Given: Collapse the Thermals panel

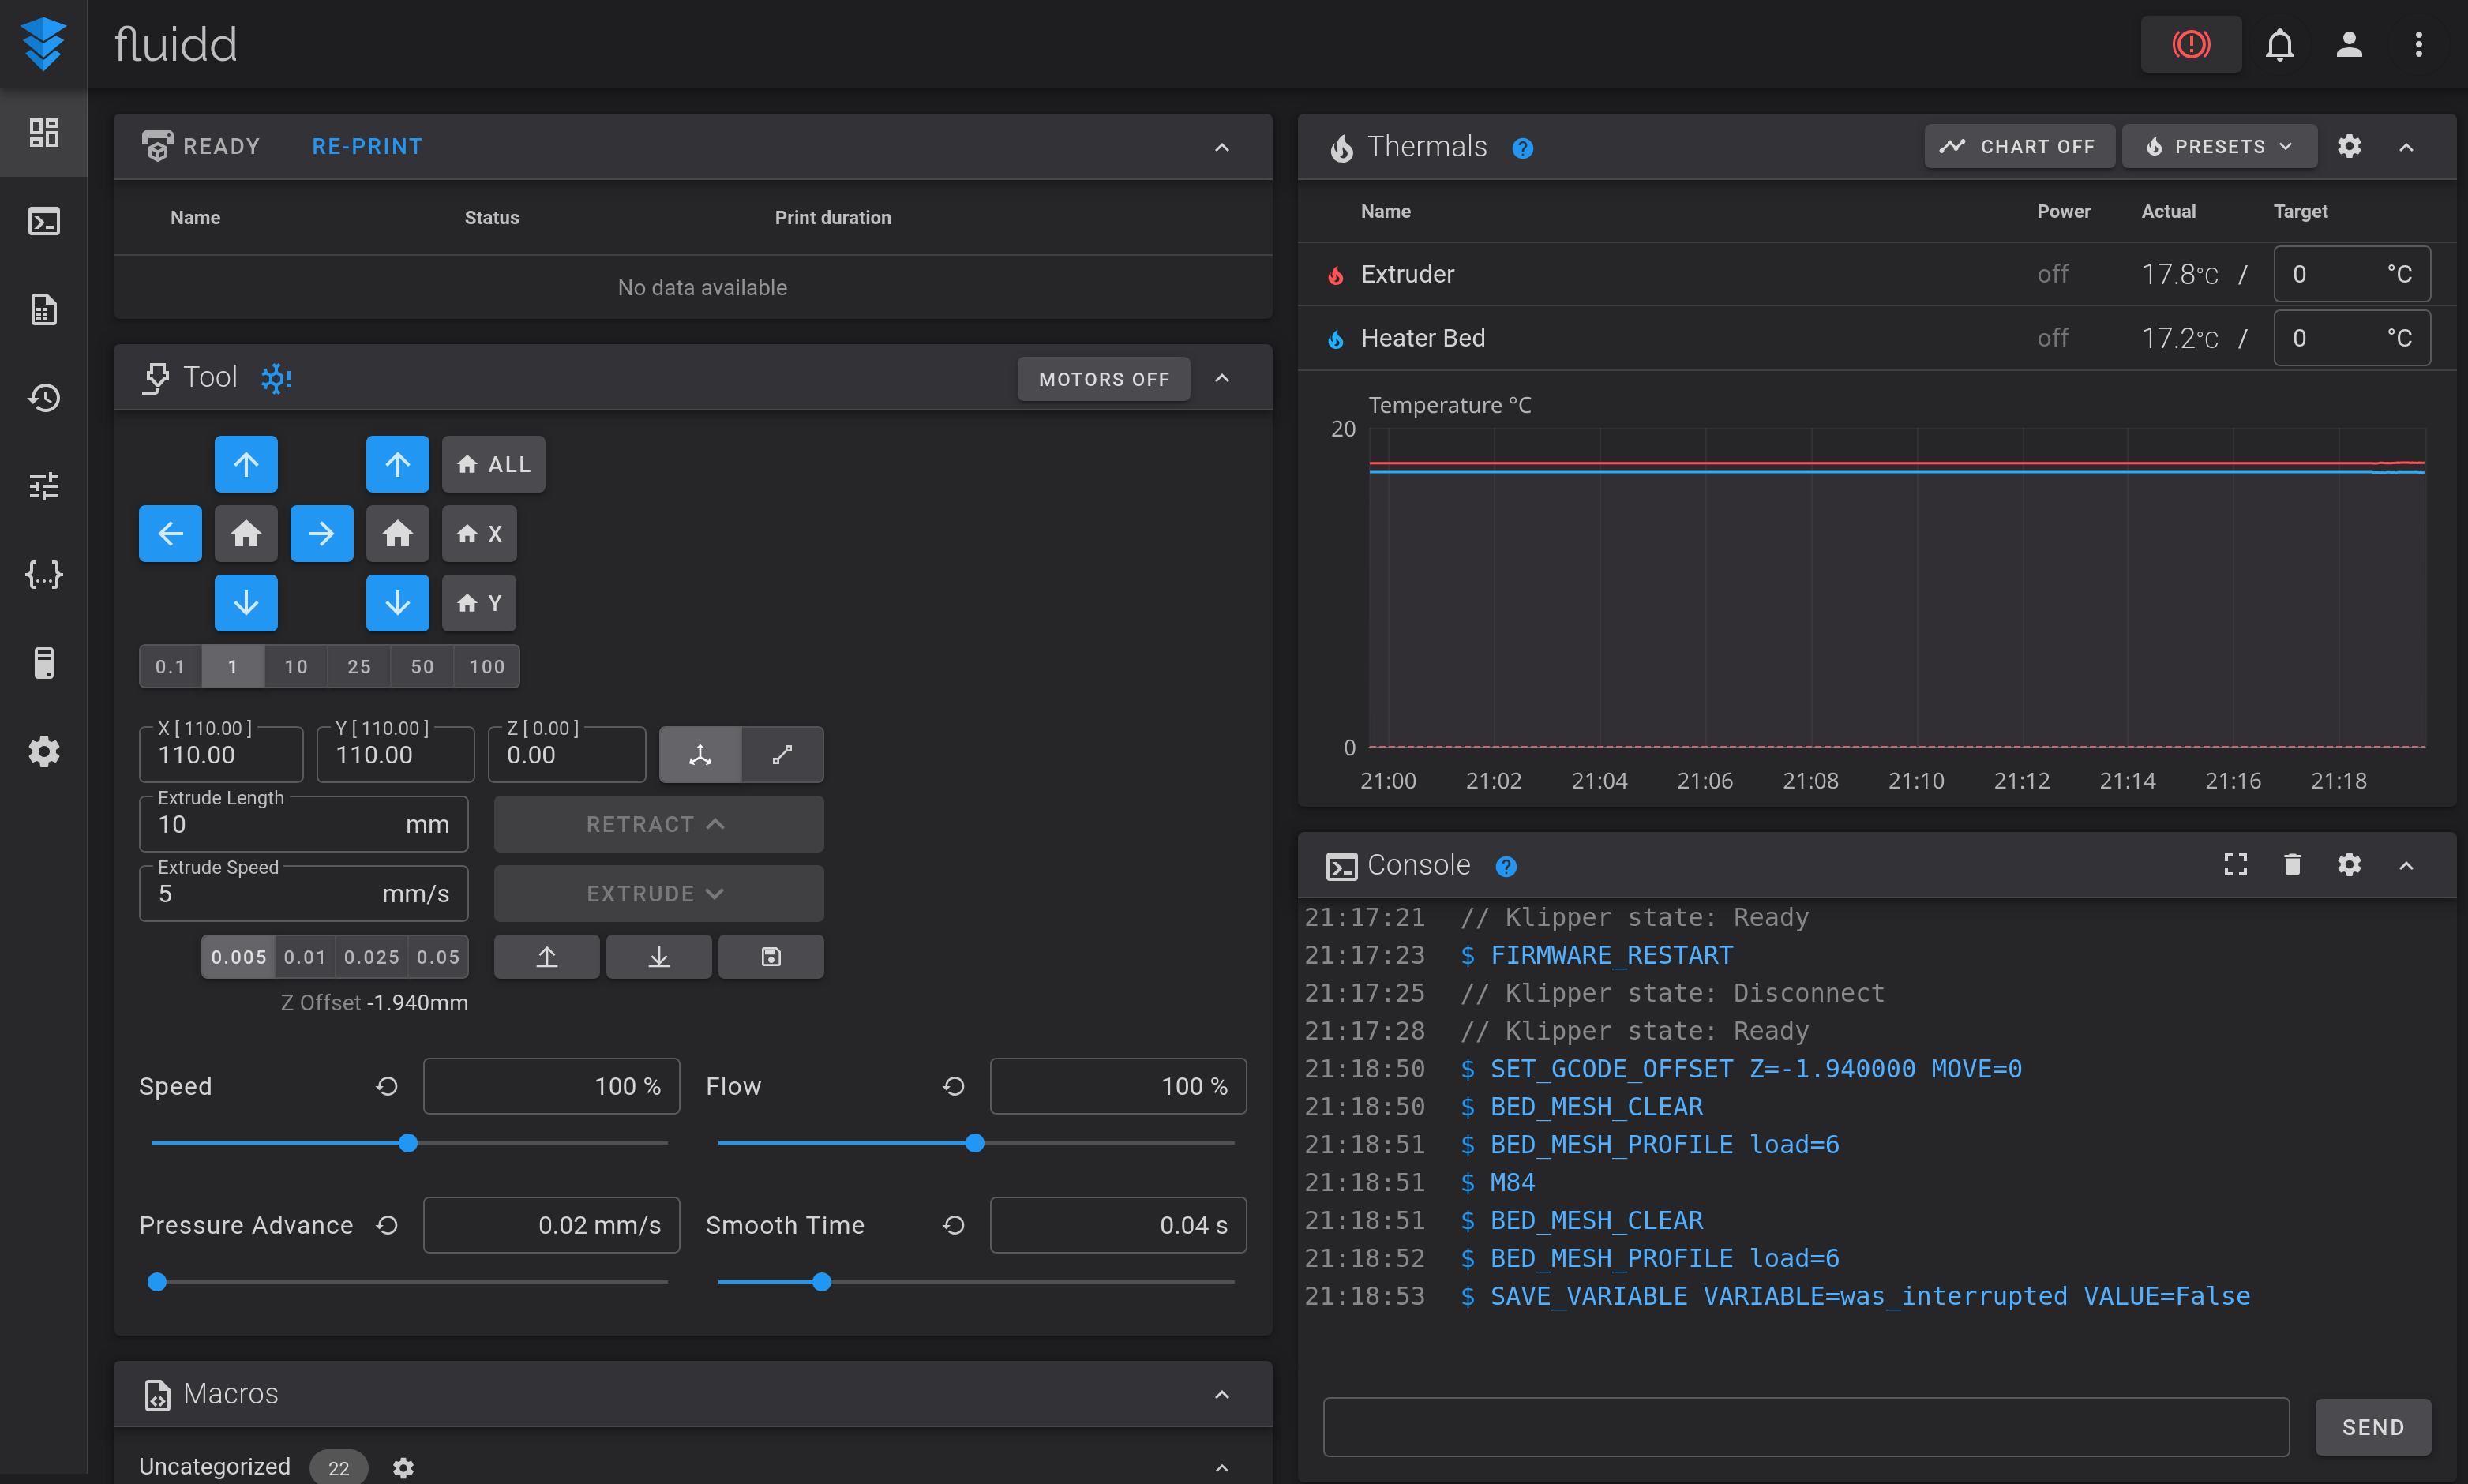Looking at the screenshot, I should click(x=2404, y=146).
